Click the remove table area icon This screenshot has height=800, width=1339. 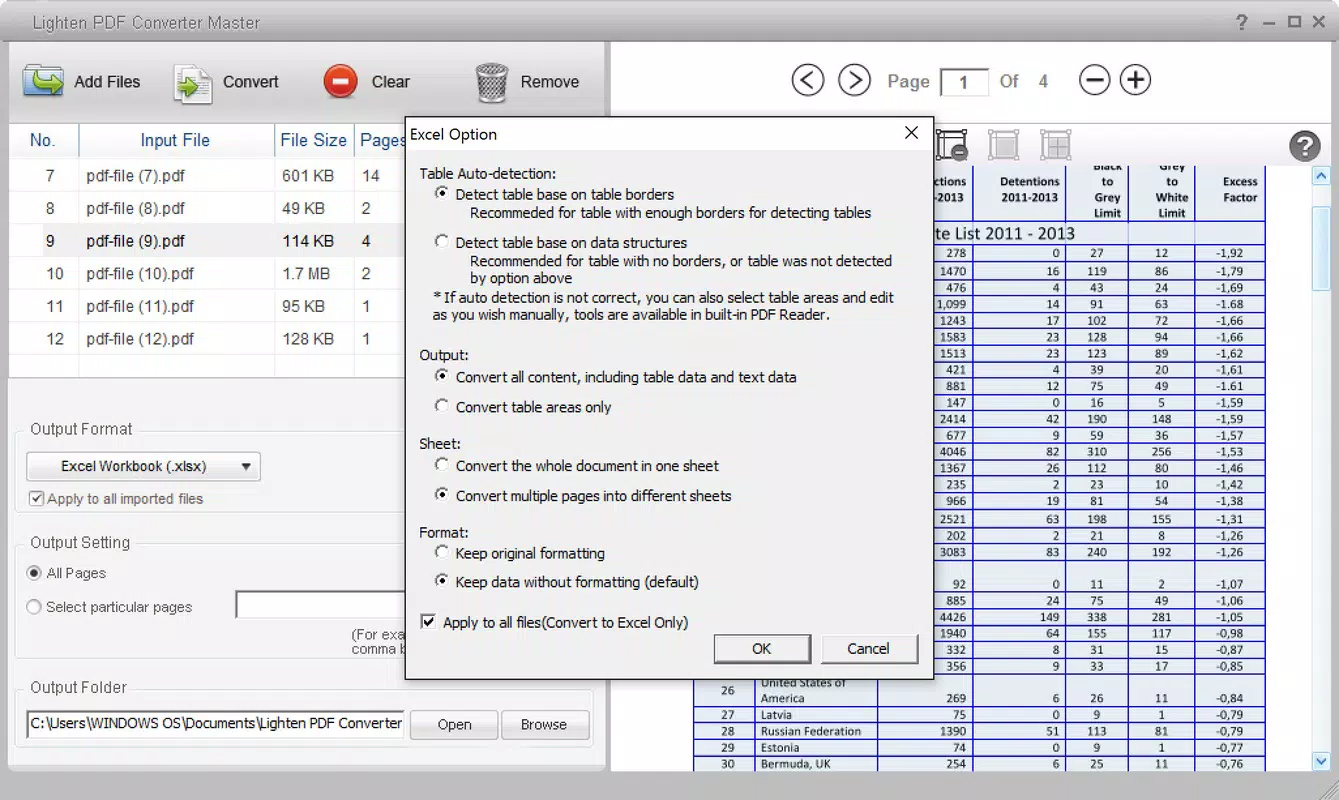click(x=952, y=145)
